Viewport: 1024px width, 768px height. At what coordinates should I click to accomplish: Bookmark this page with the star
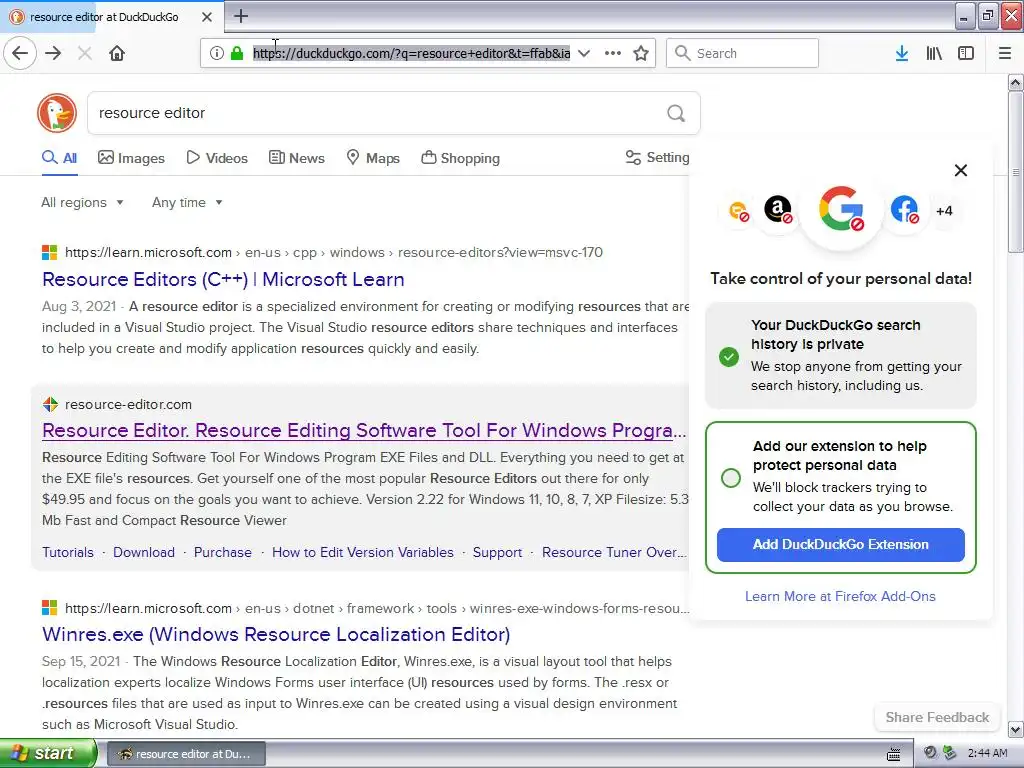coord(641,53)
